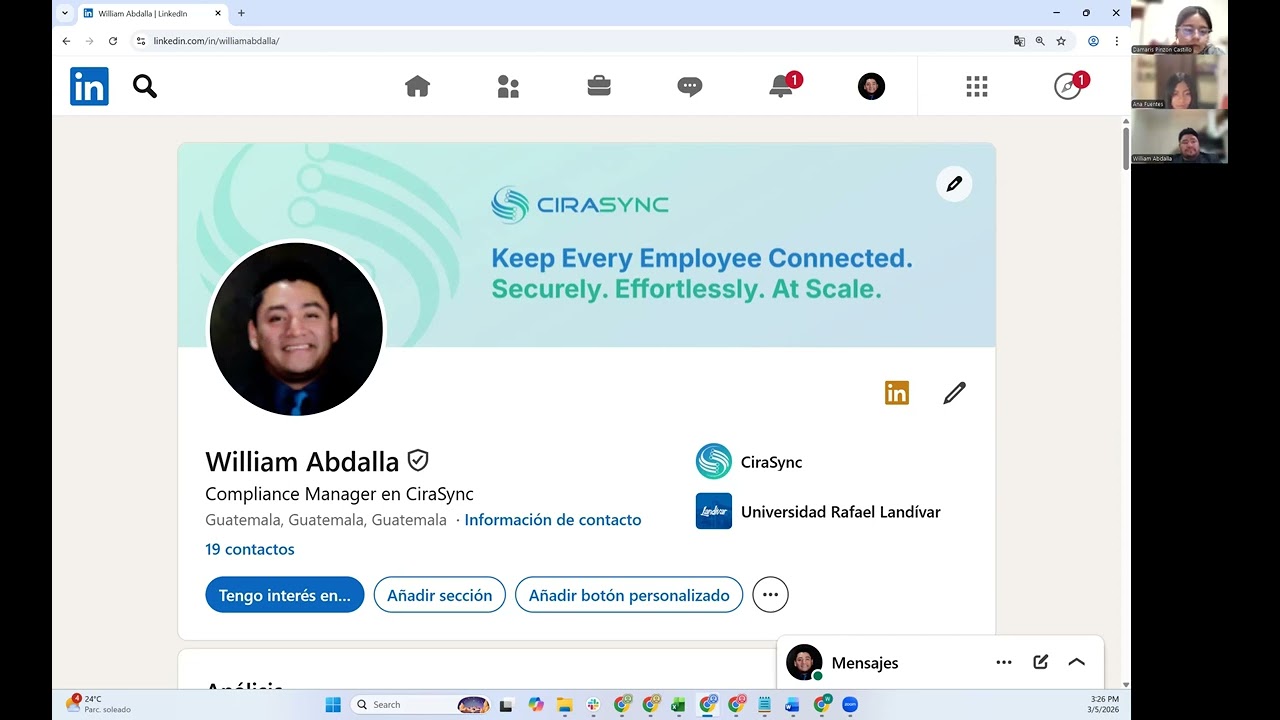Open Chrome tab search dropdown arrow
This screenshot has width=1280, height=720.
pos(65,13)
